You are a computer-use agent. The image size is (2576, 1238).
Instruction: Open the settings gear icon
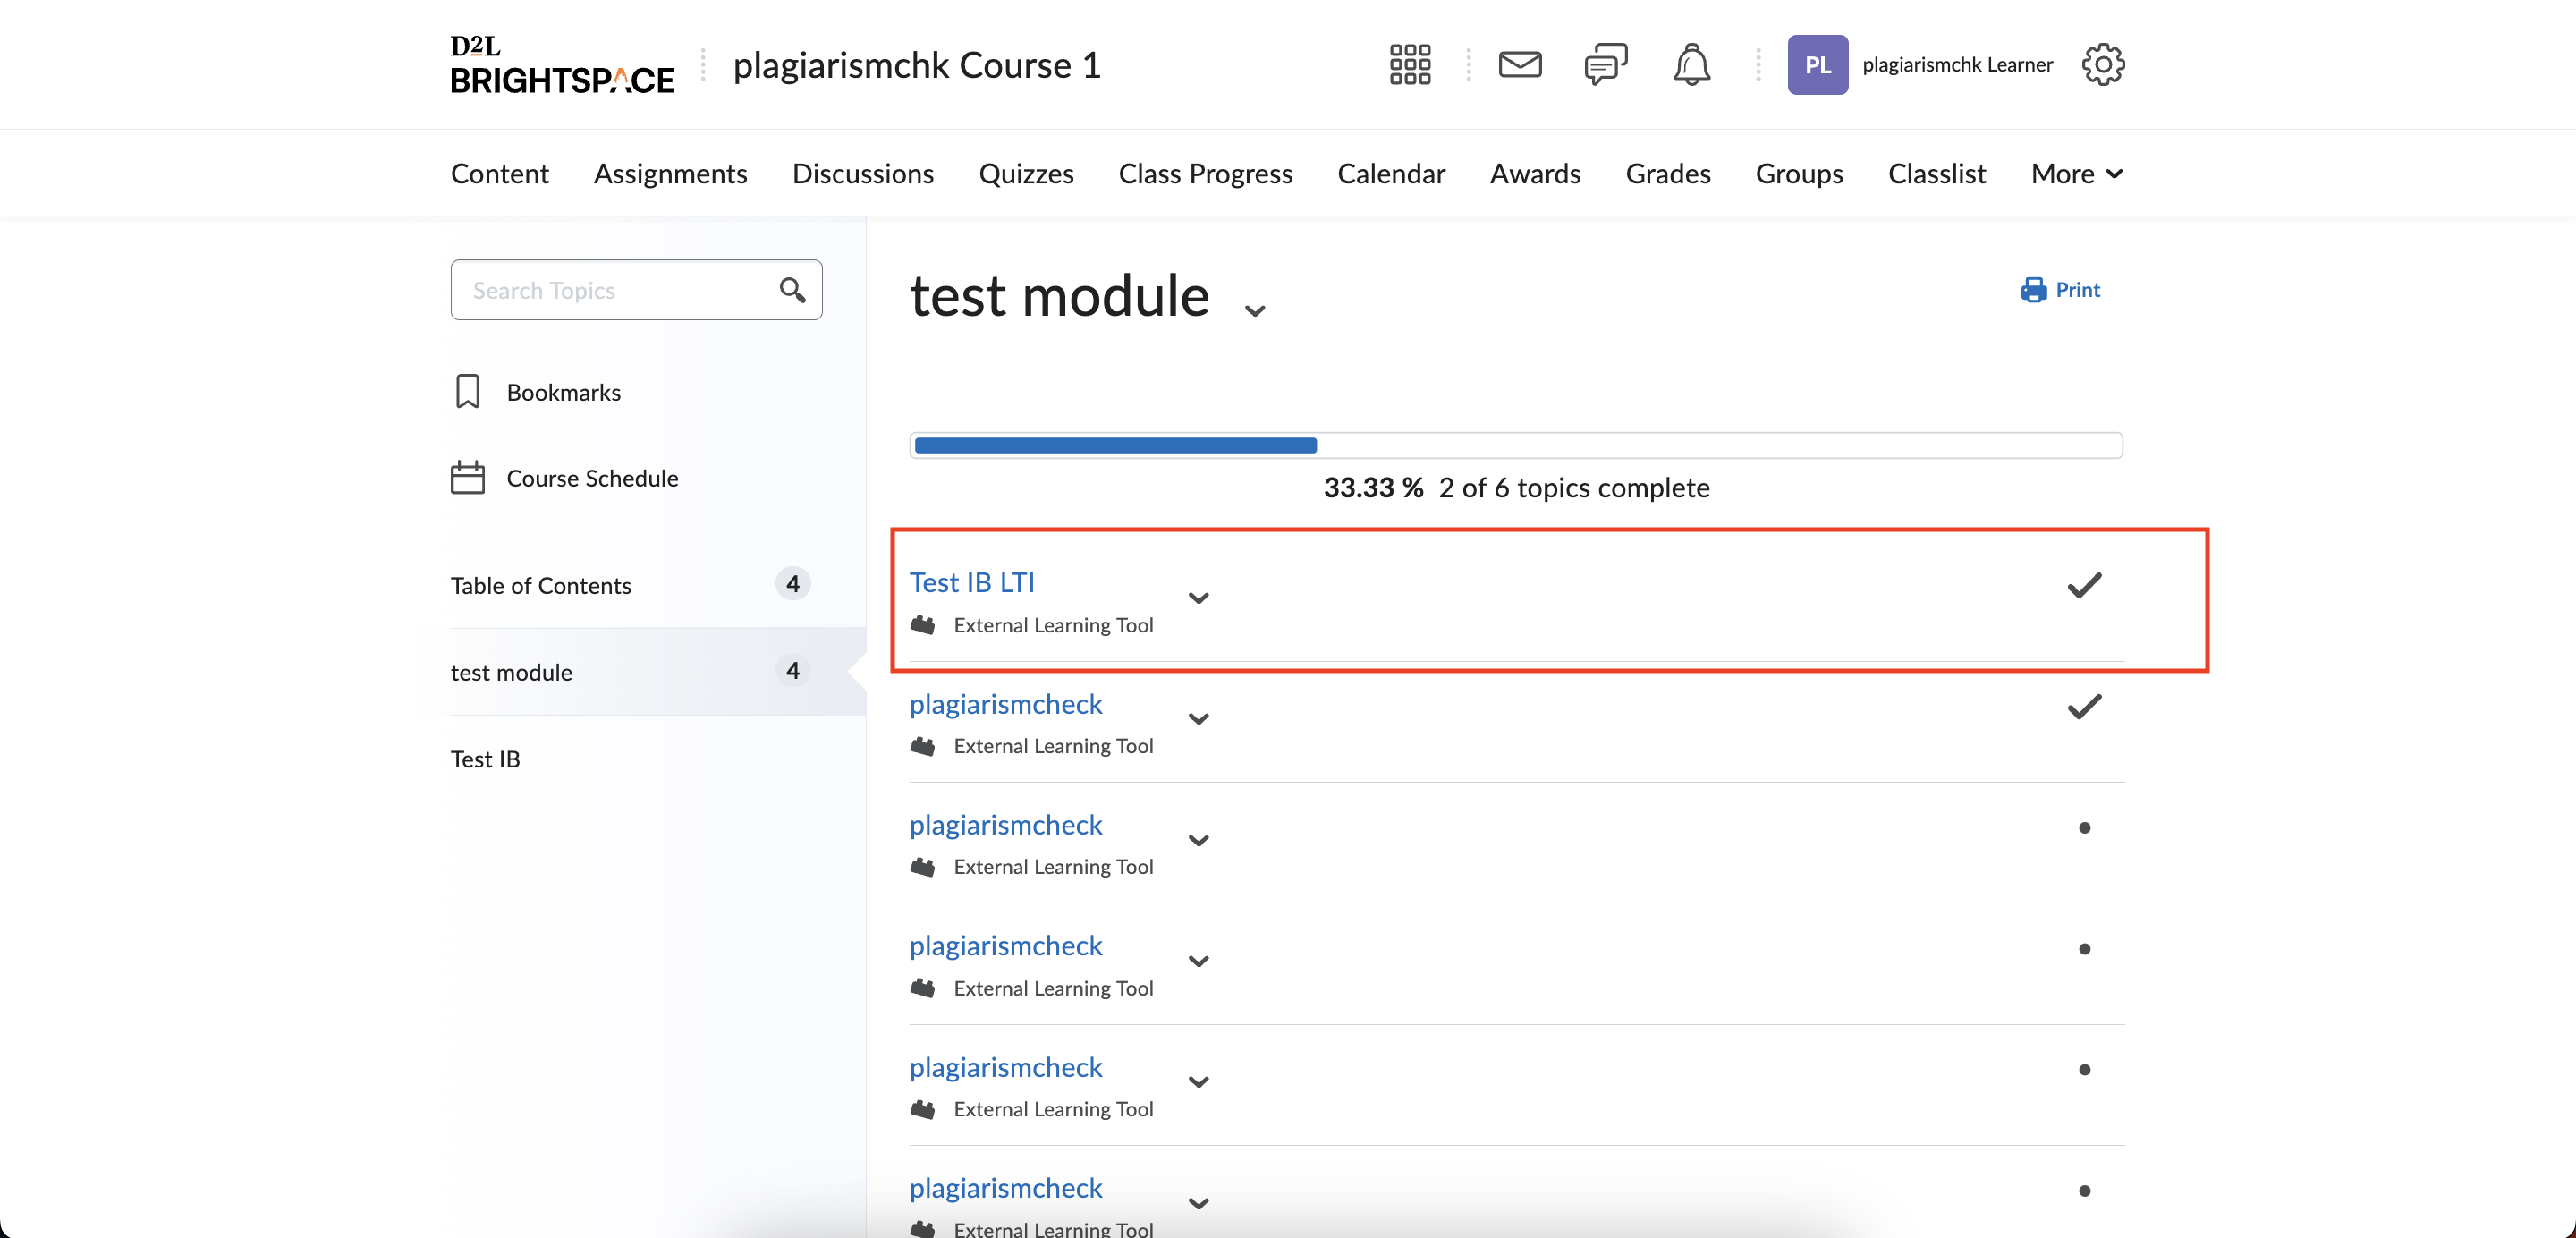coord(2106,64)
